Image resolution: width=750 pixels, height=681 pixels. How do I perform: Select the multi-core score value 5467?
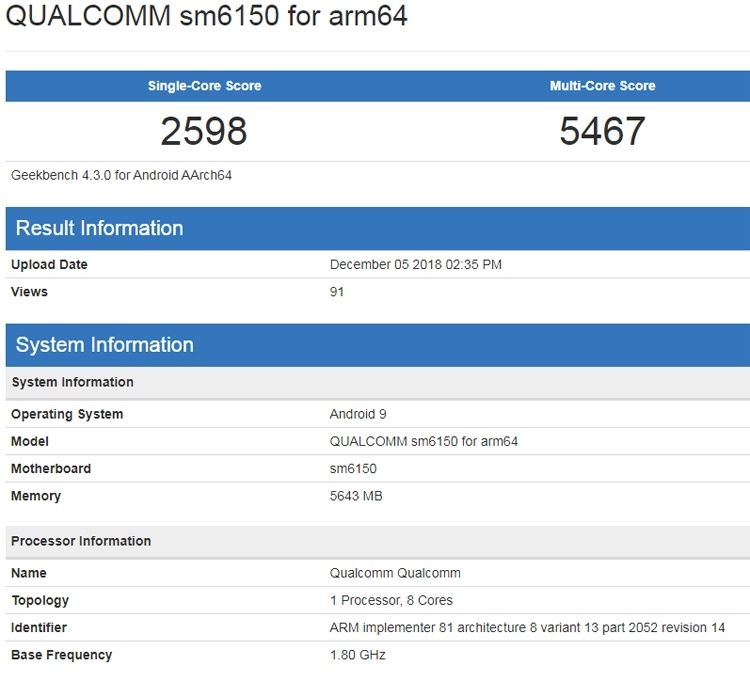(x=602, y=131)
